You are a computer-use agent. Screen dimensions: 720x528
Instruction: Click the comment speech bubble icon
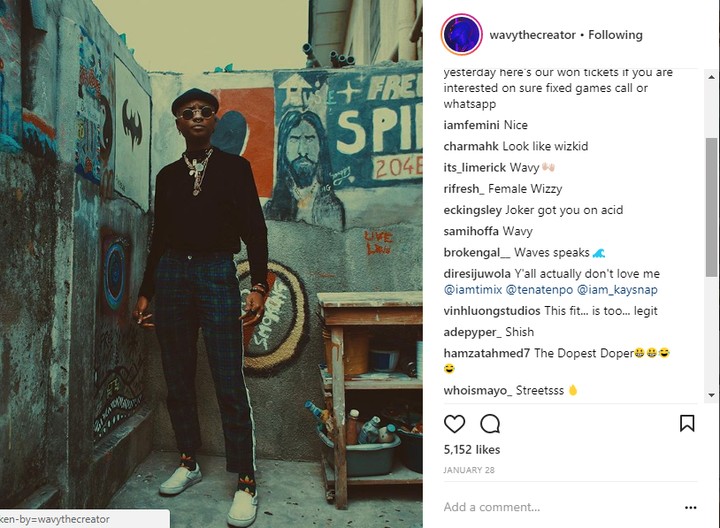(x=490, y=423)
